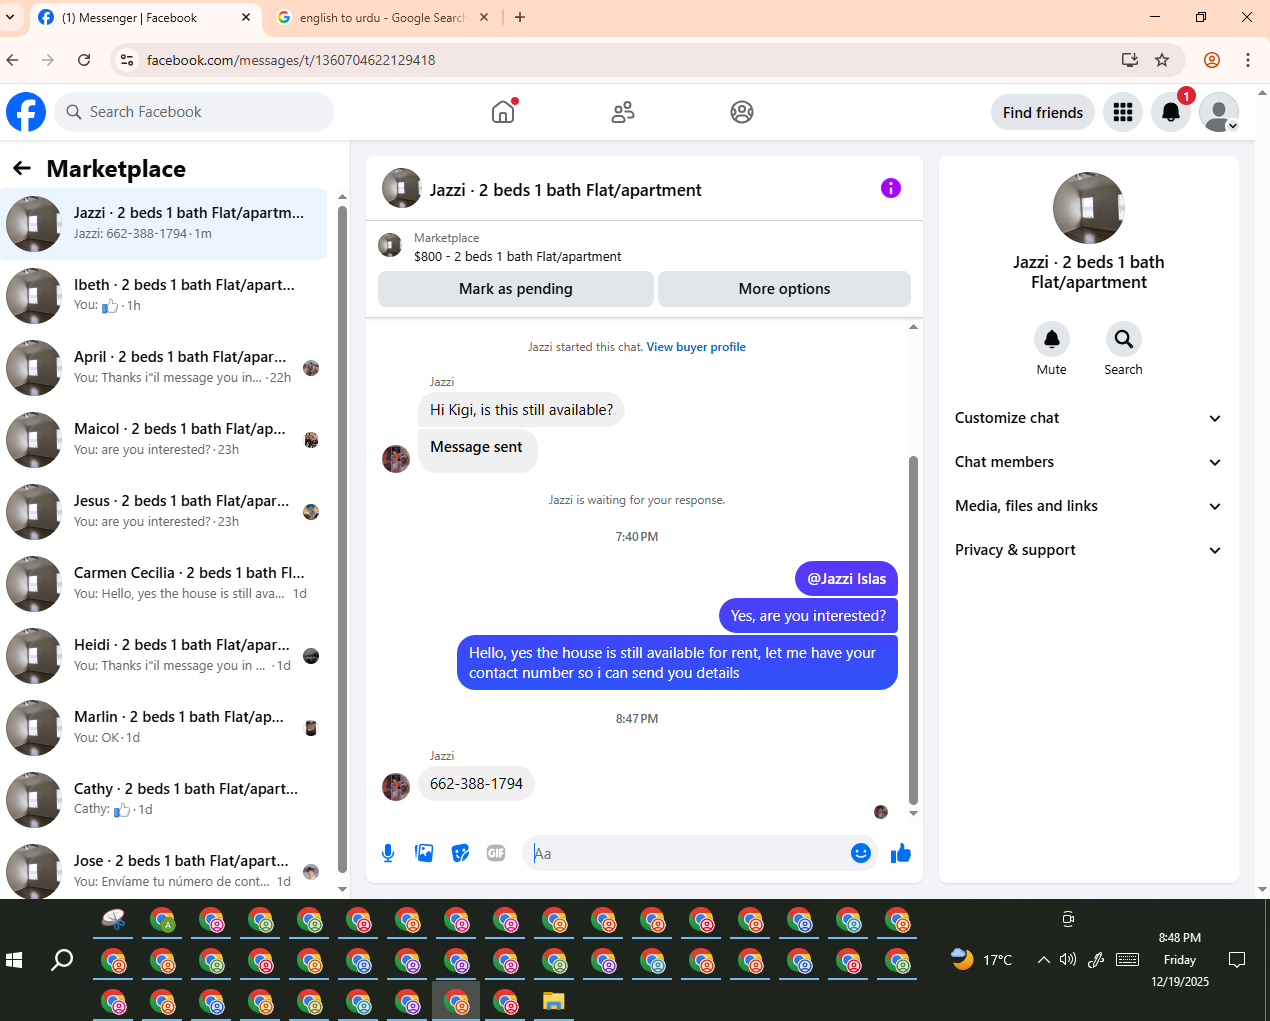
Task: Click More options button
Action: coord(784,289)
